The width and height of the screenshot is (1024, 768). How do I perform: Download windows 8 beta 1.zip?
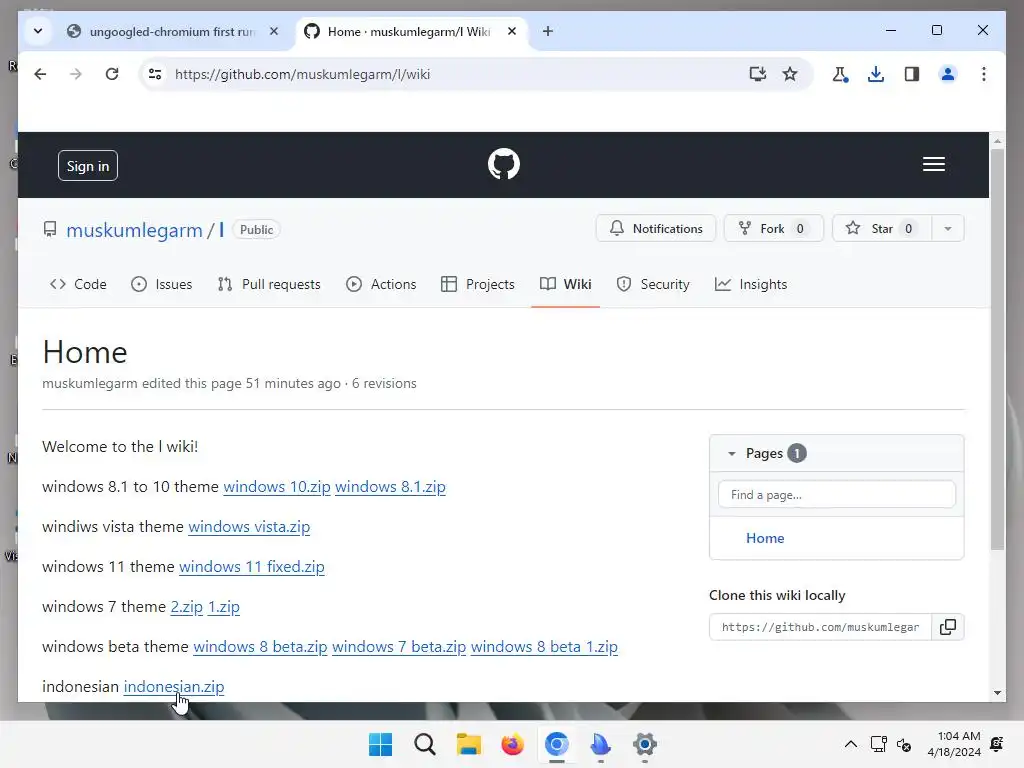[544, 647]
